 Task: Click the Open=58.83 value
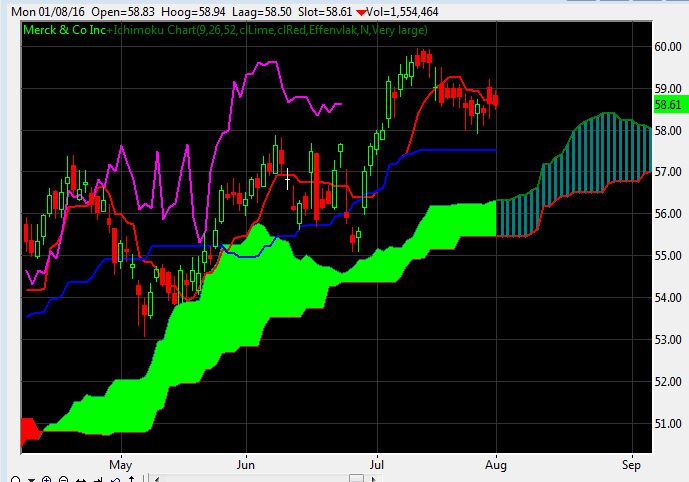(123, 11)
